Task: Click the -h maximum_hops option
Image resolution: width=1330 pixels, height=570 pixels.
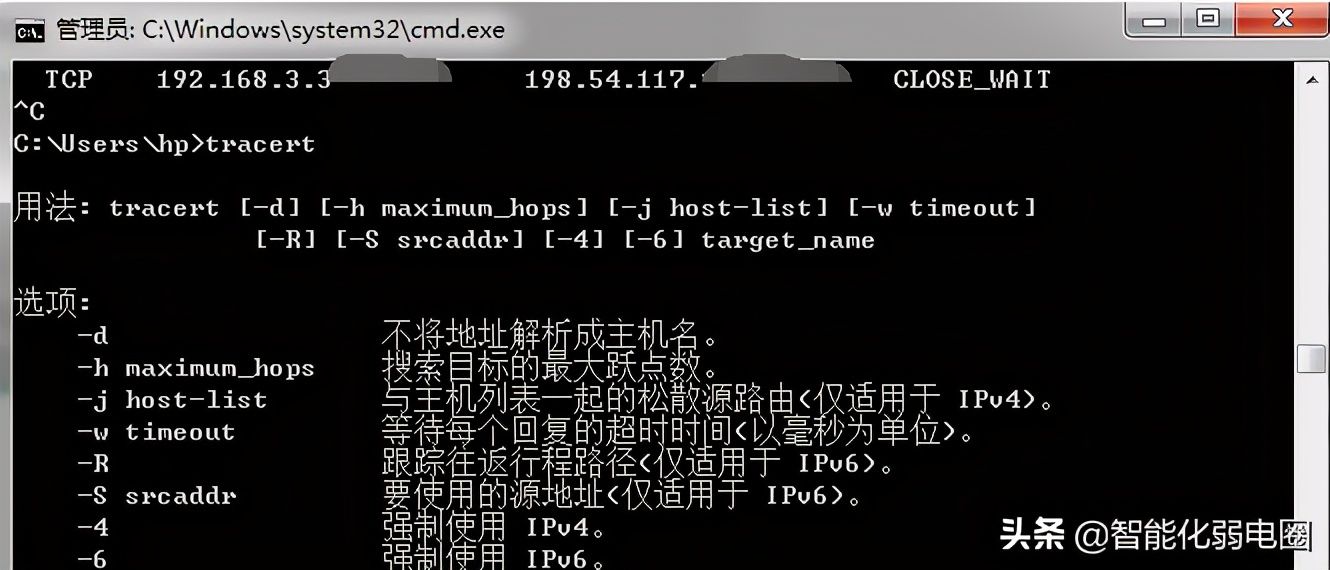Action: [x=196, y=369]
